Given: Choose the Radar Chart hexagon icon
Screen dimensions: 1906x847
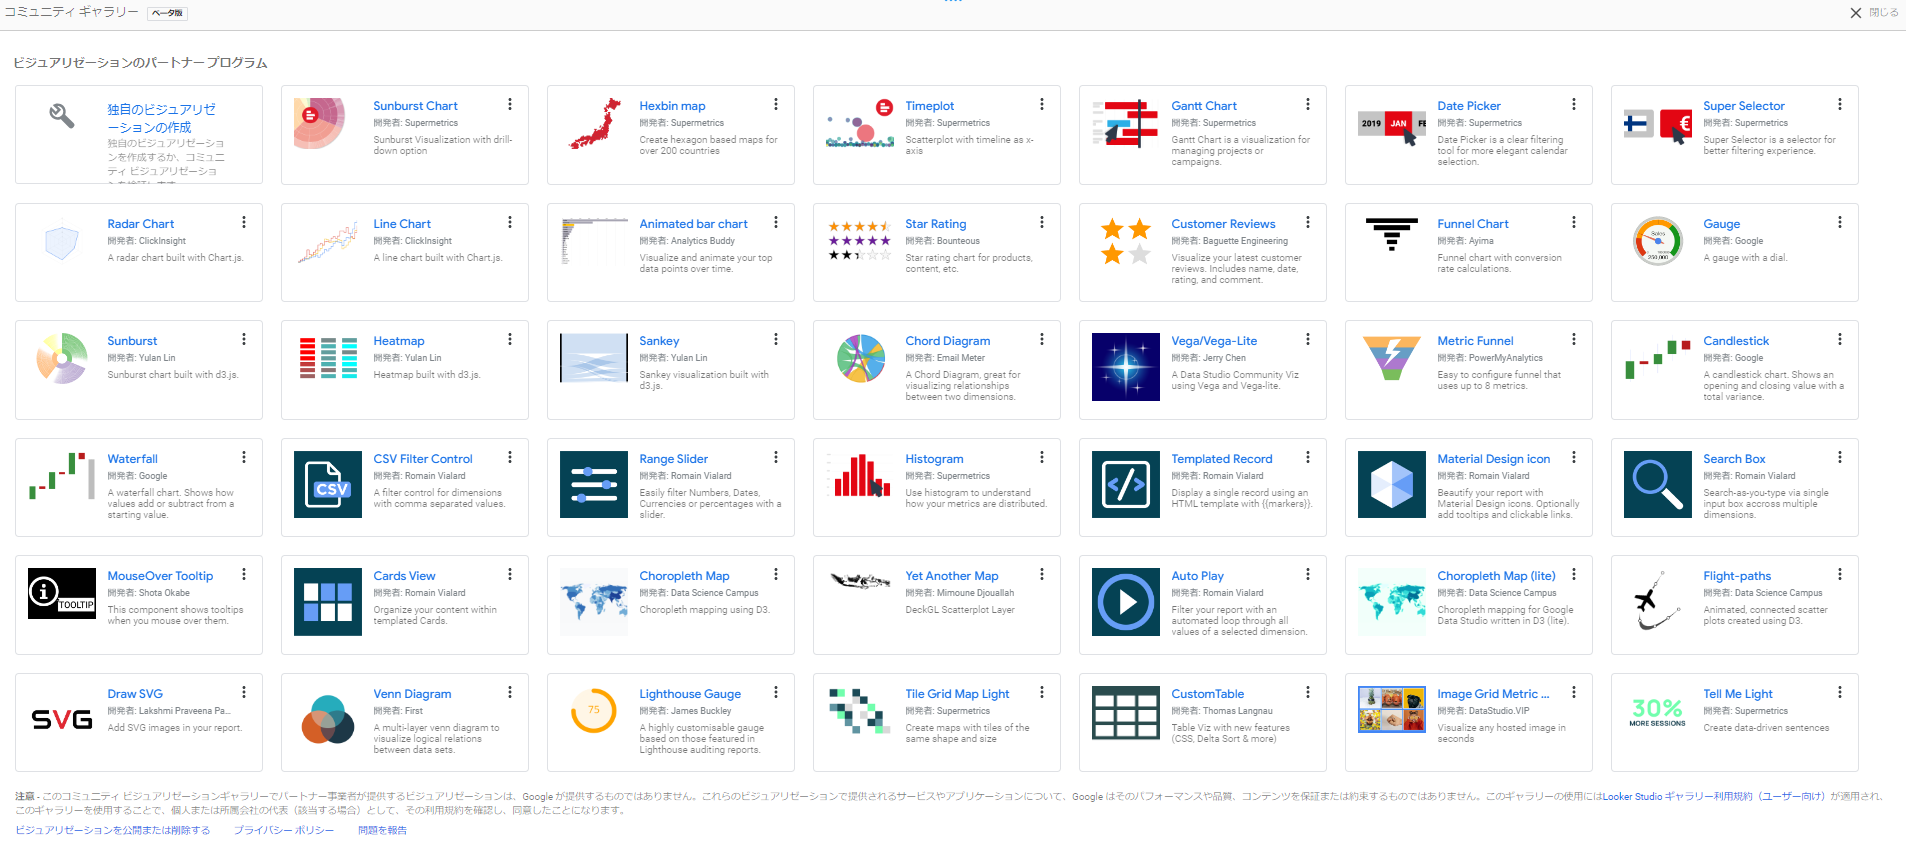Looking at the screenshot, I should click(62, 242).
